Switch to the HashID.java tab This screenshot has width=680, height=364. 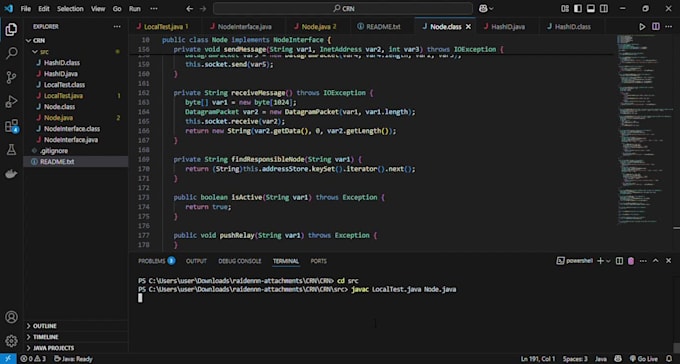507,26
